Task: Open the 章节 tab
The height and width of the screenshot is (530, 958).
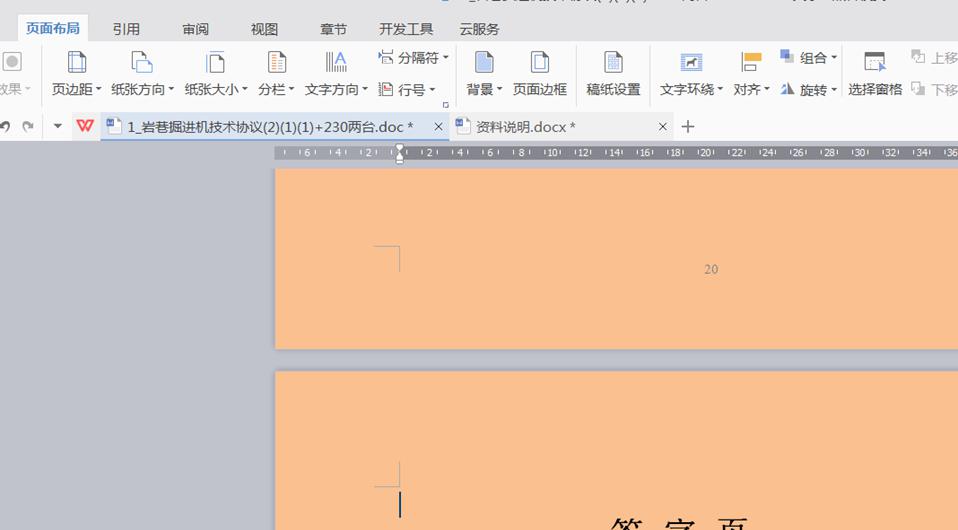Action: pos(334,29)
